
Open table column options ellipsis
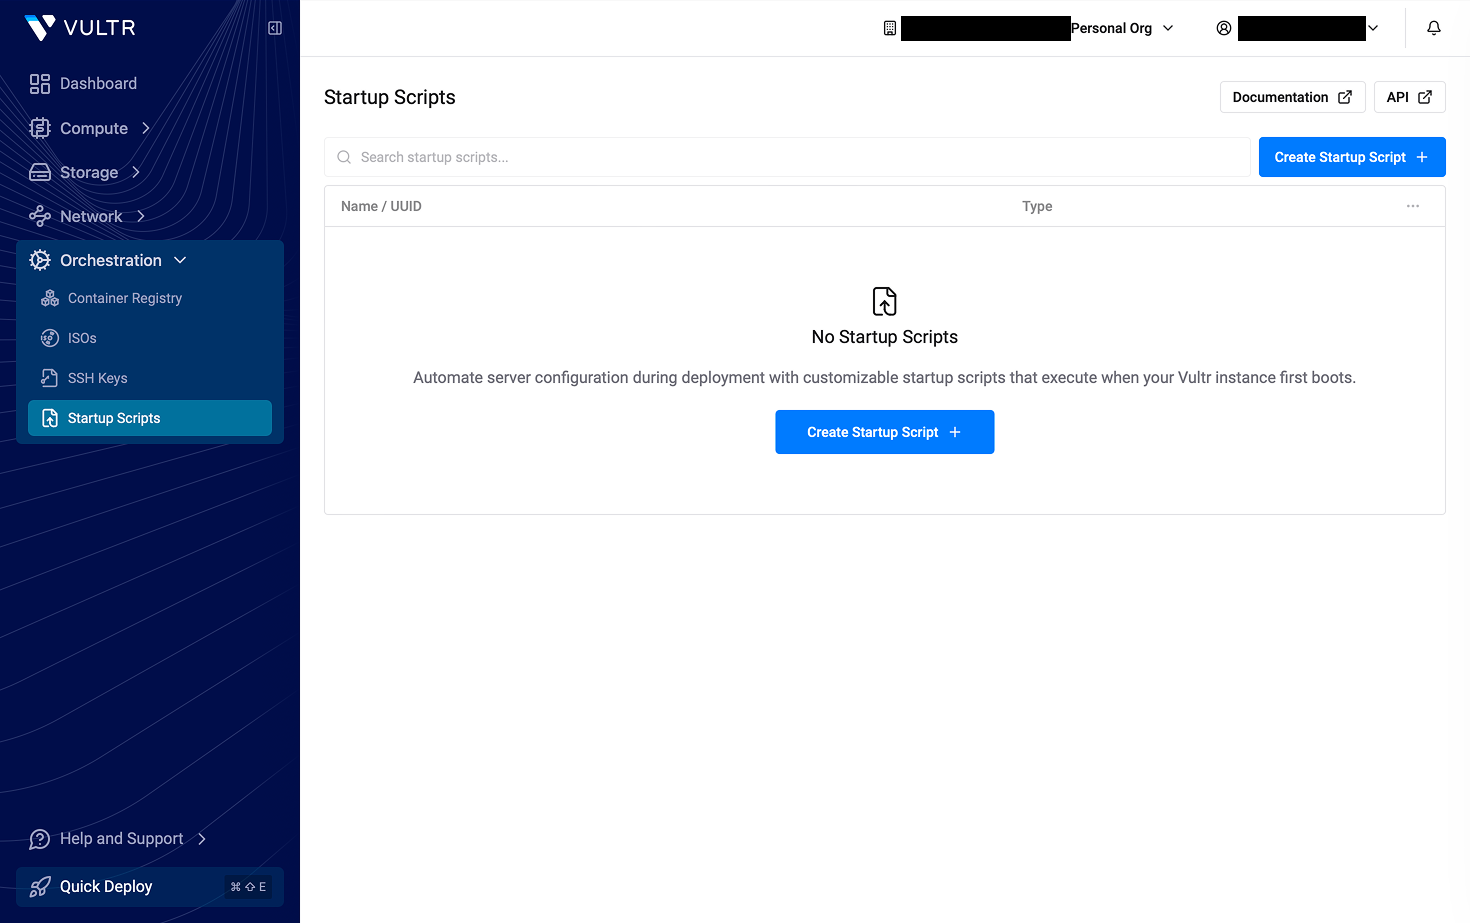pos(1413,206)
